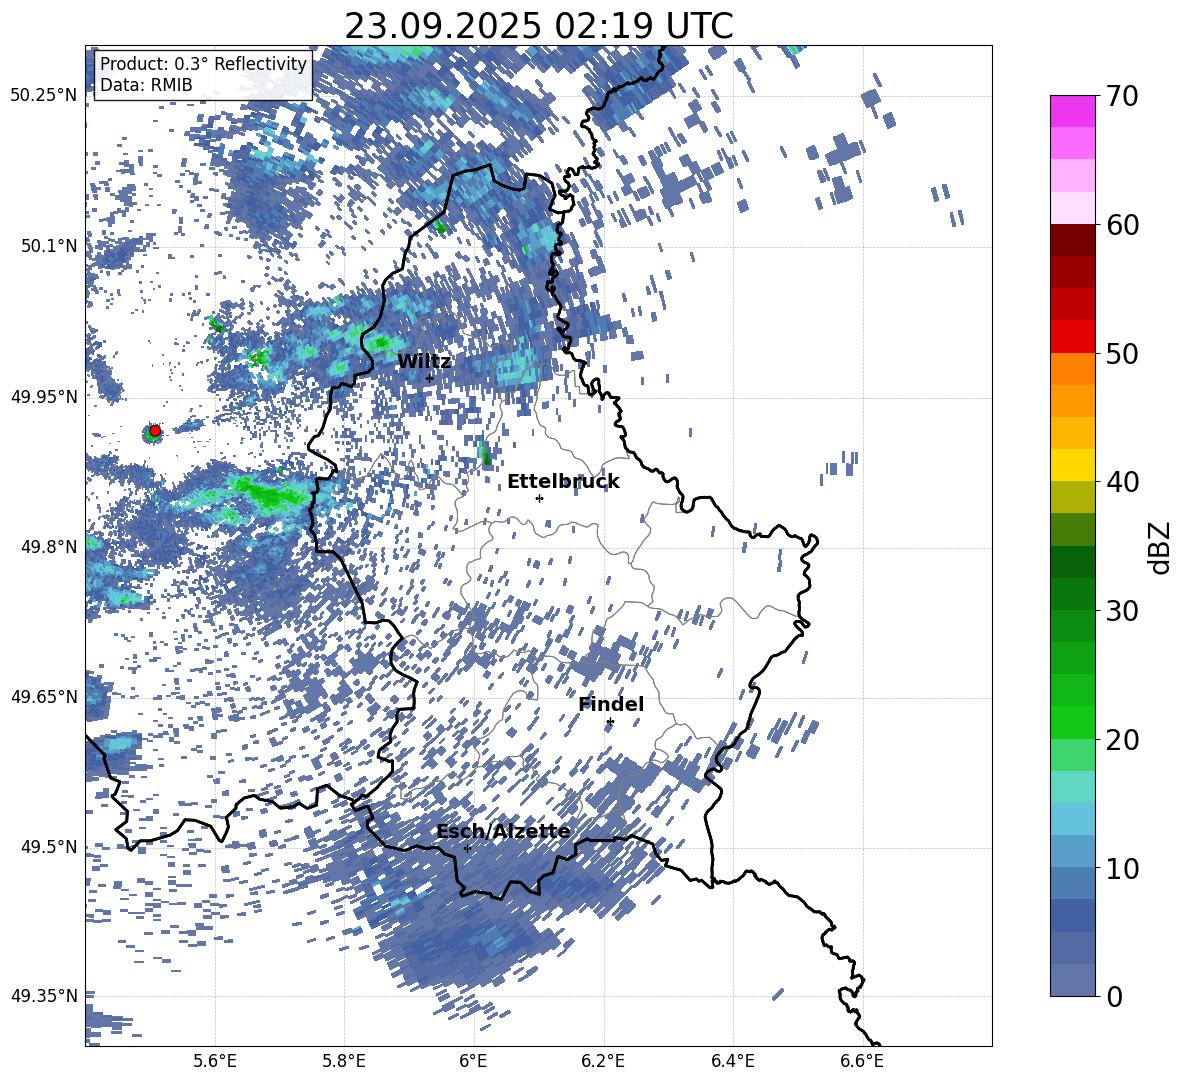Click the 49.8°N latitude tick label
Viewport: 1184px width, 1081px height.
48,547
